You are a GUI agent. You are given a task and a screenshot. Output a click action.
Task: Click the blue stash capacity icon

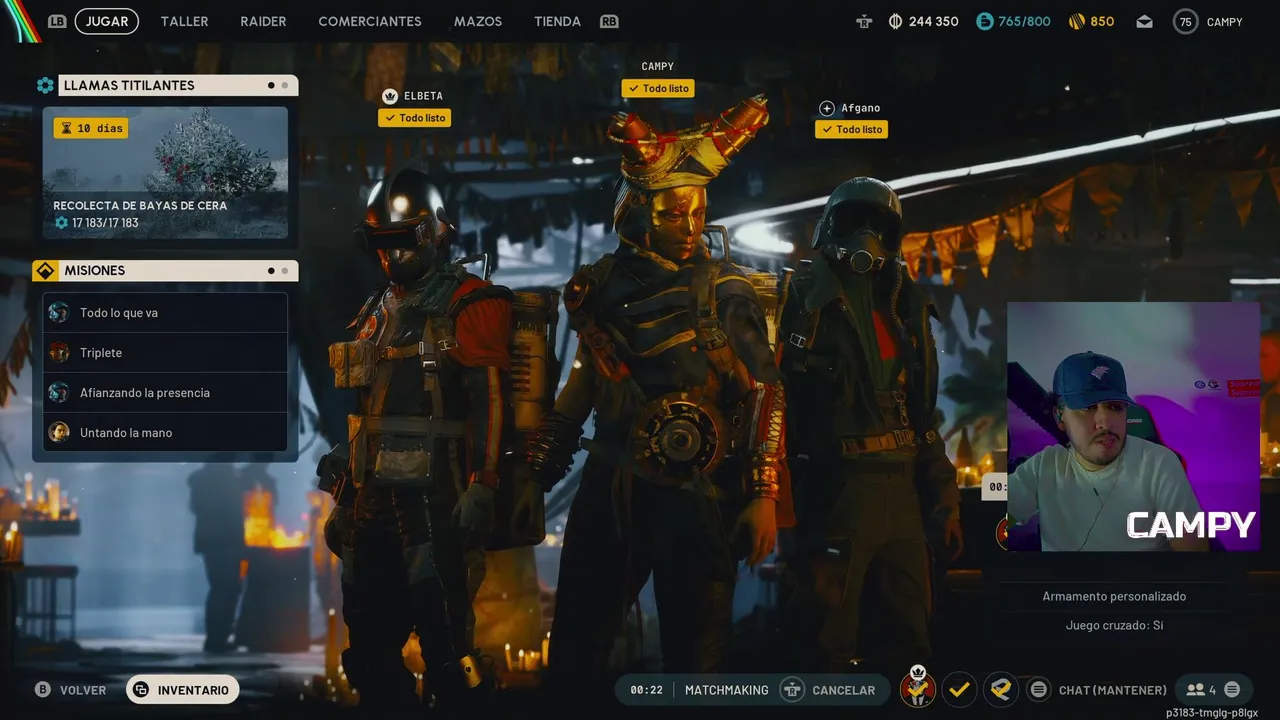click(x=985, y=21)
